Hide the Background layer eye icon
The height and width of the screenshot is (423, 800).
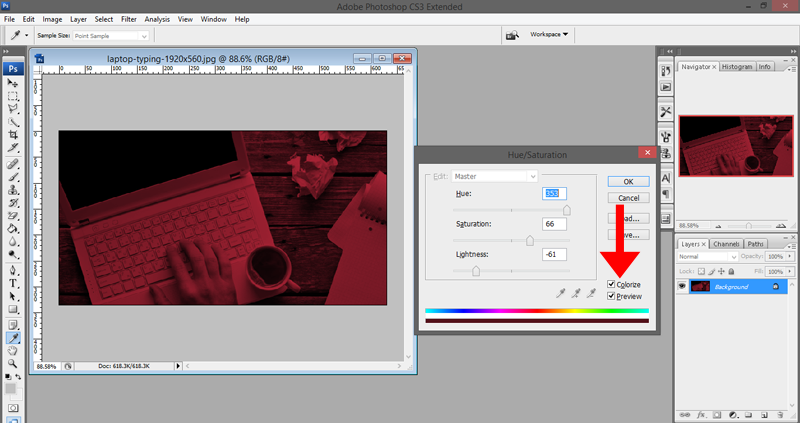(682, 286)
